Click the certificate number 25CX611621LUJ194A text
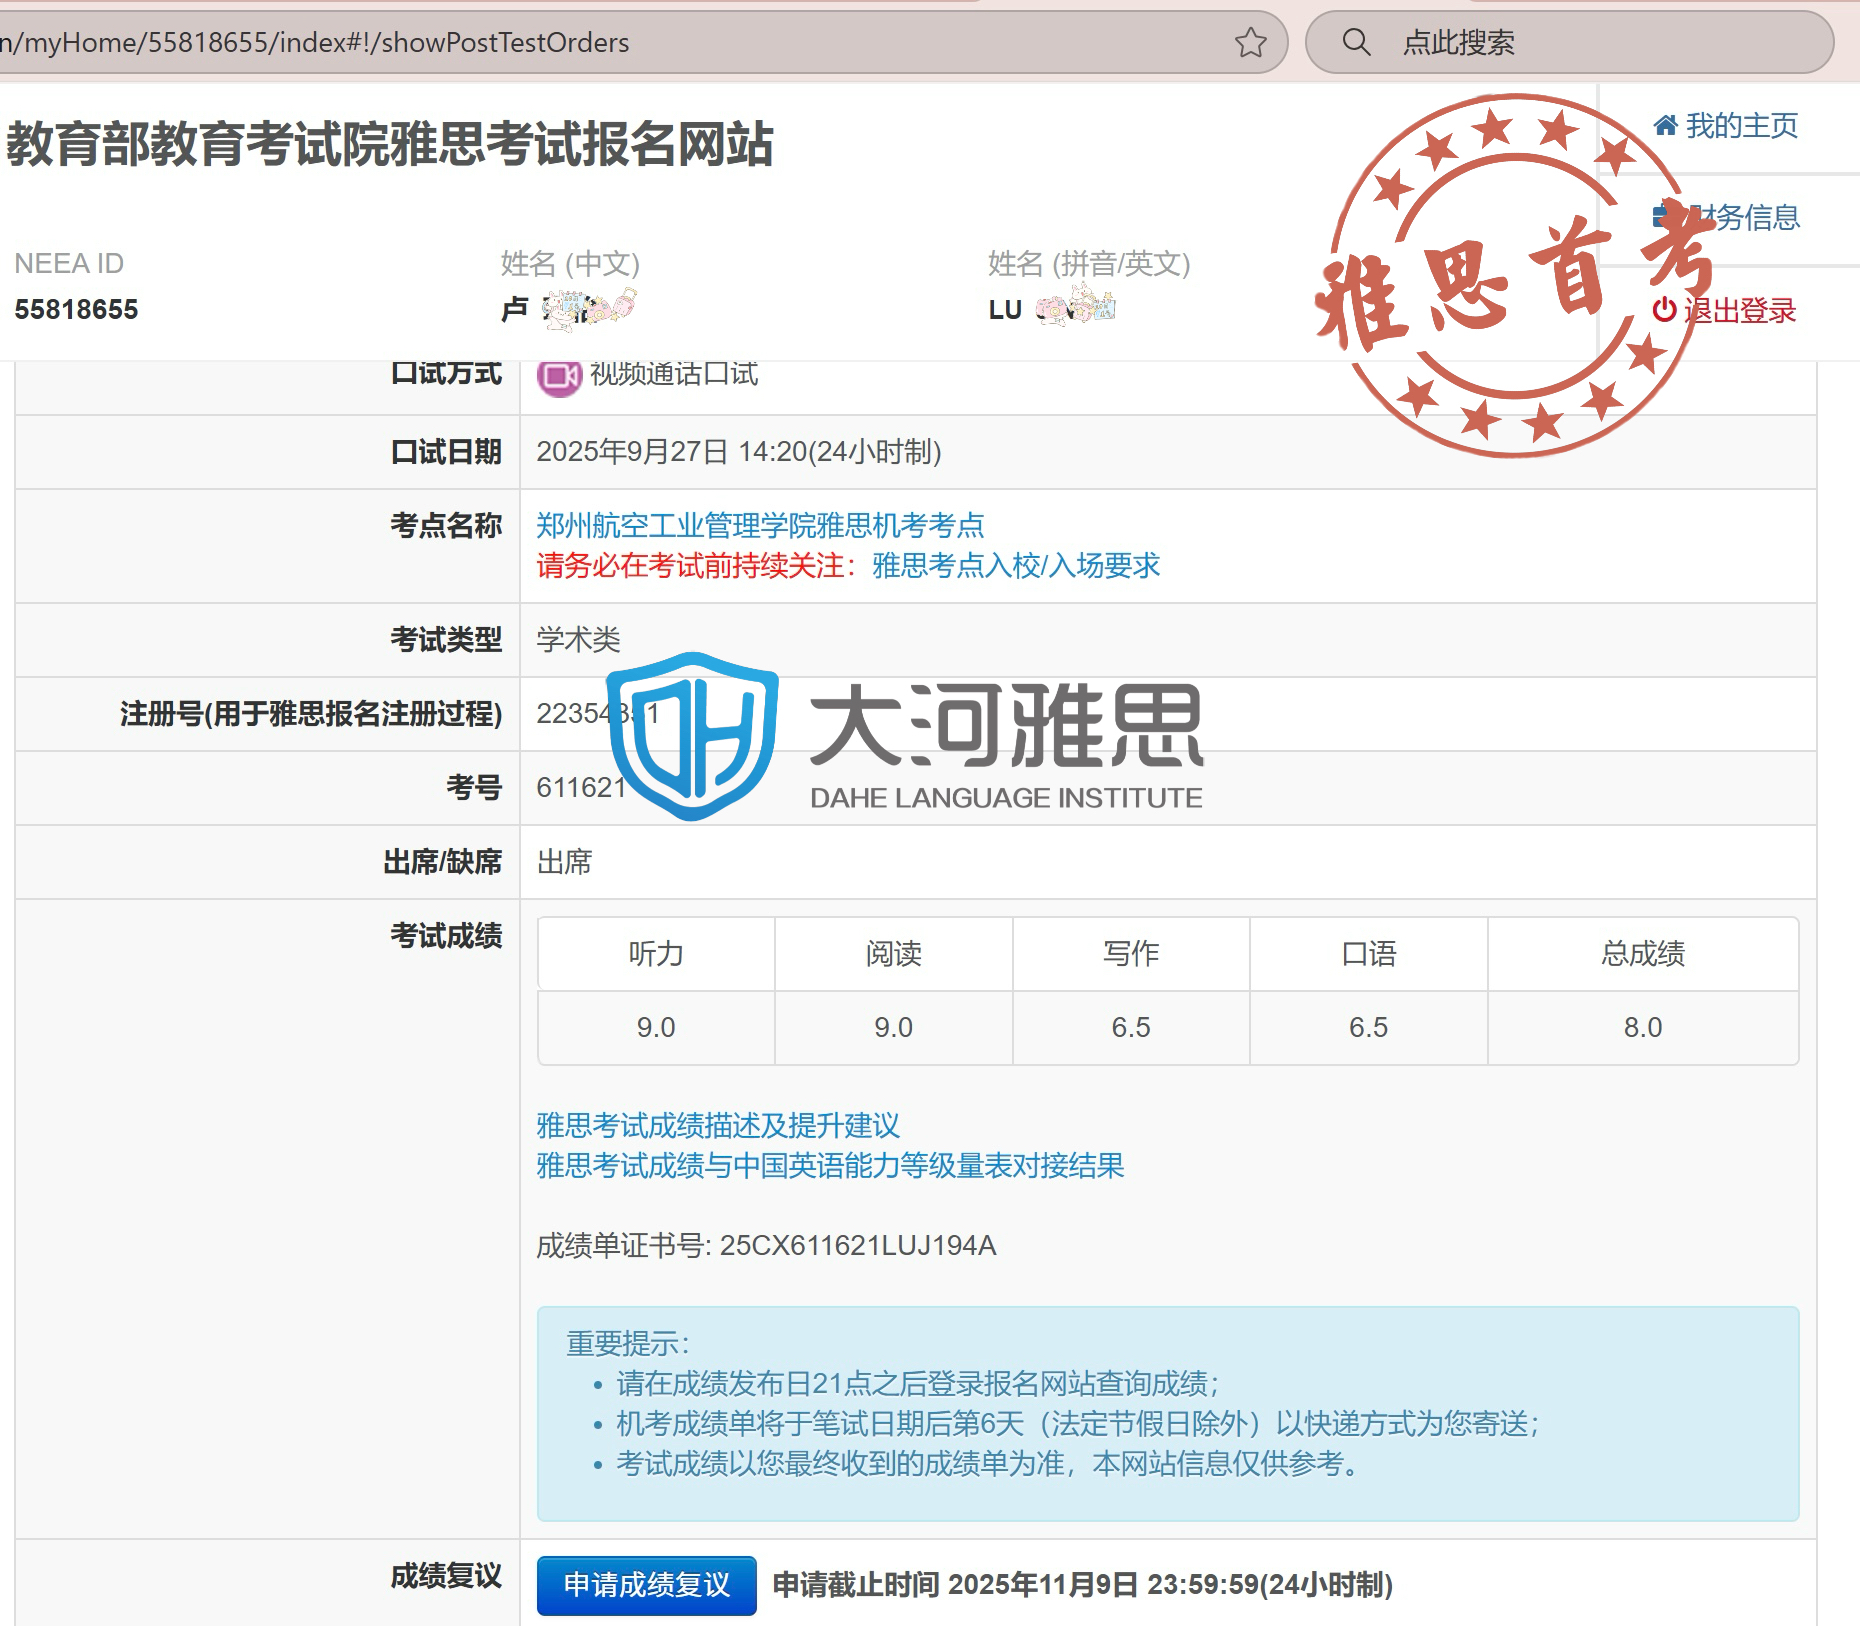The width and height of the screenshot is (1860, 1626). [x=857, y=1245]
